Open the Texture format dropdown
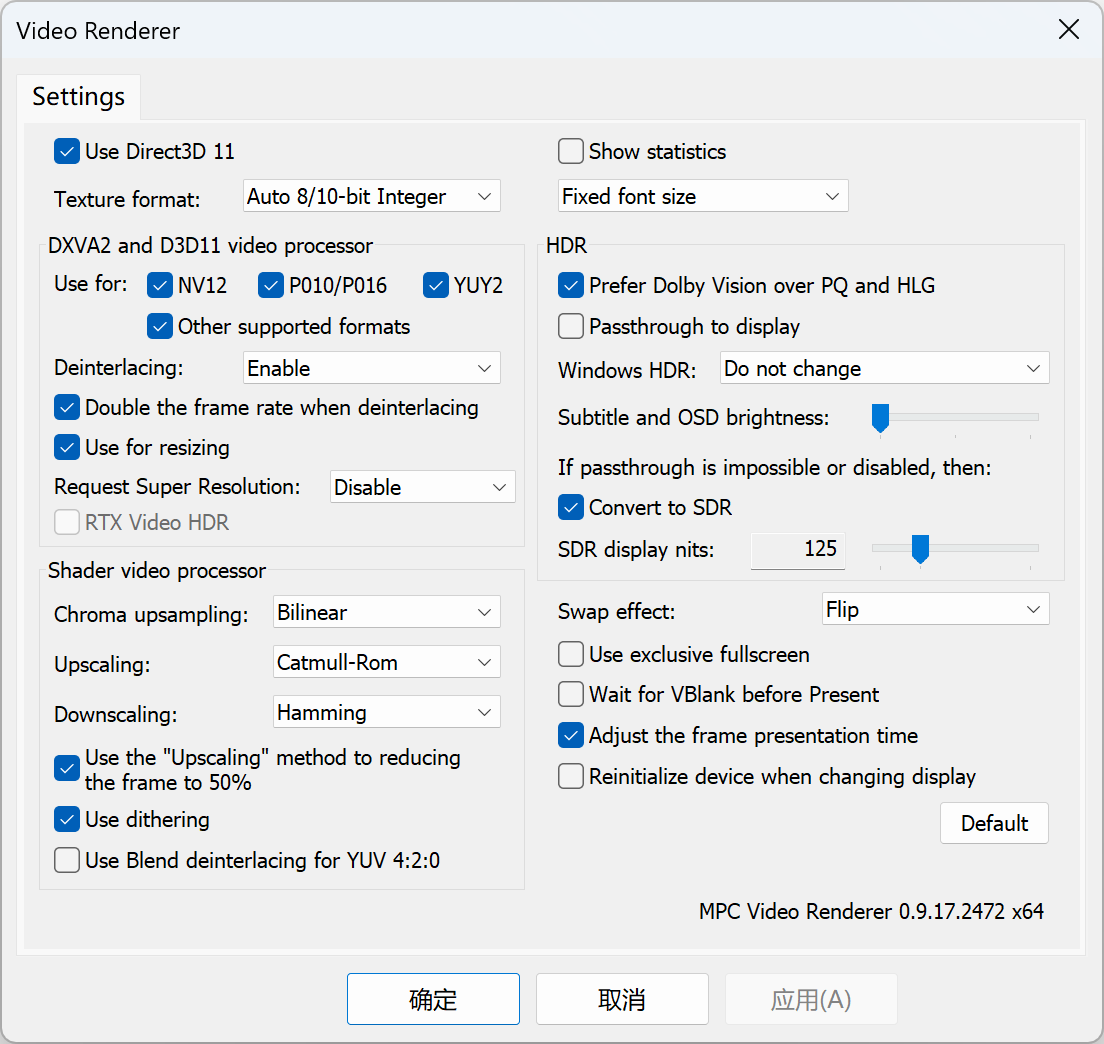This screenshot has height=1044, width=1104. (x=371, y=197)
